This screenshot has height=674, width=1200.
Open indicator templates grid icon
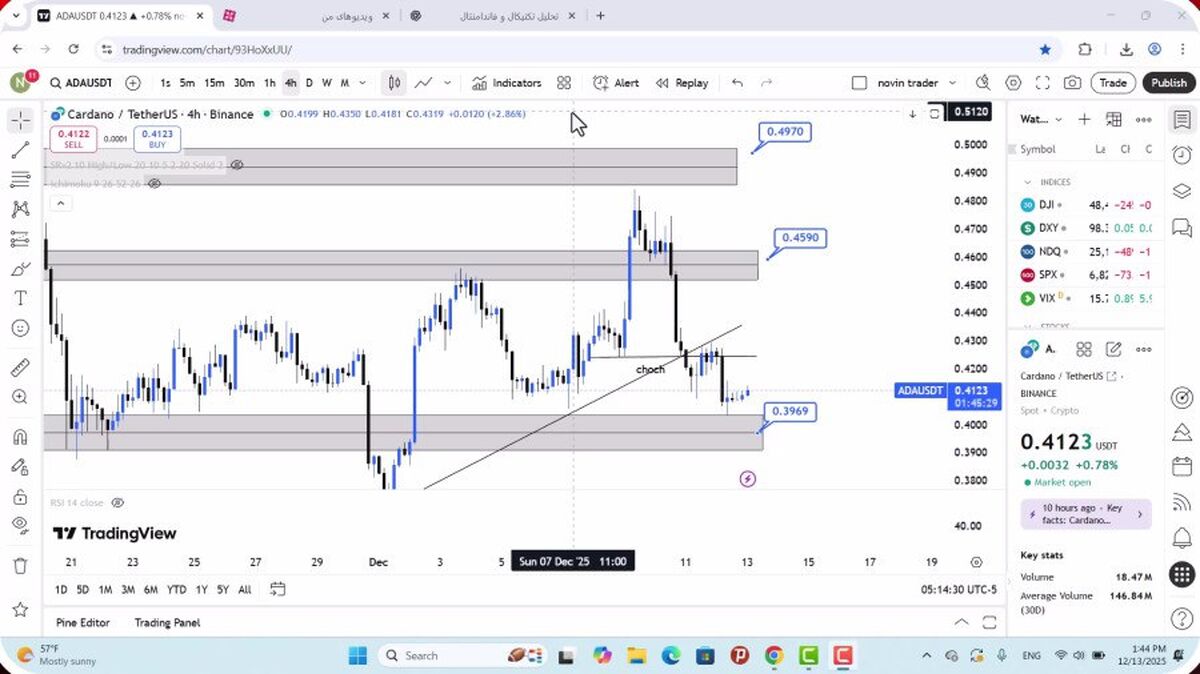pos(564,83)
